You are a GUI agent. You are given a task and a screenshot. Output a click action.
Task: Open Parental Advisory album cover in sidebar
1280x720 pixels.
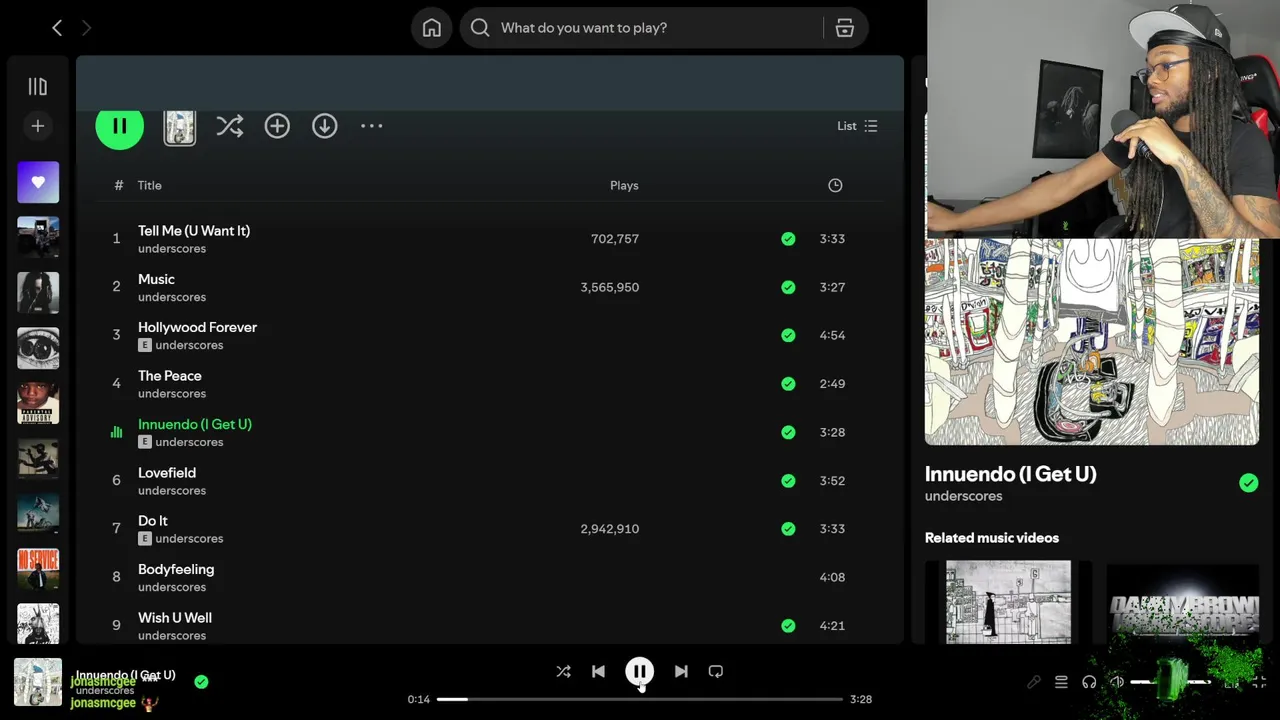coord(38,403)
